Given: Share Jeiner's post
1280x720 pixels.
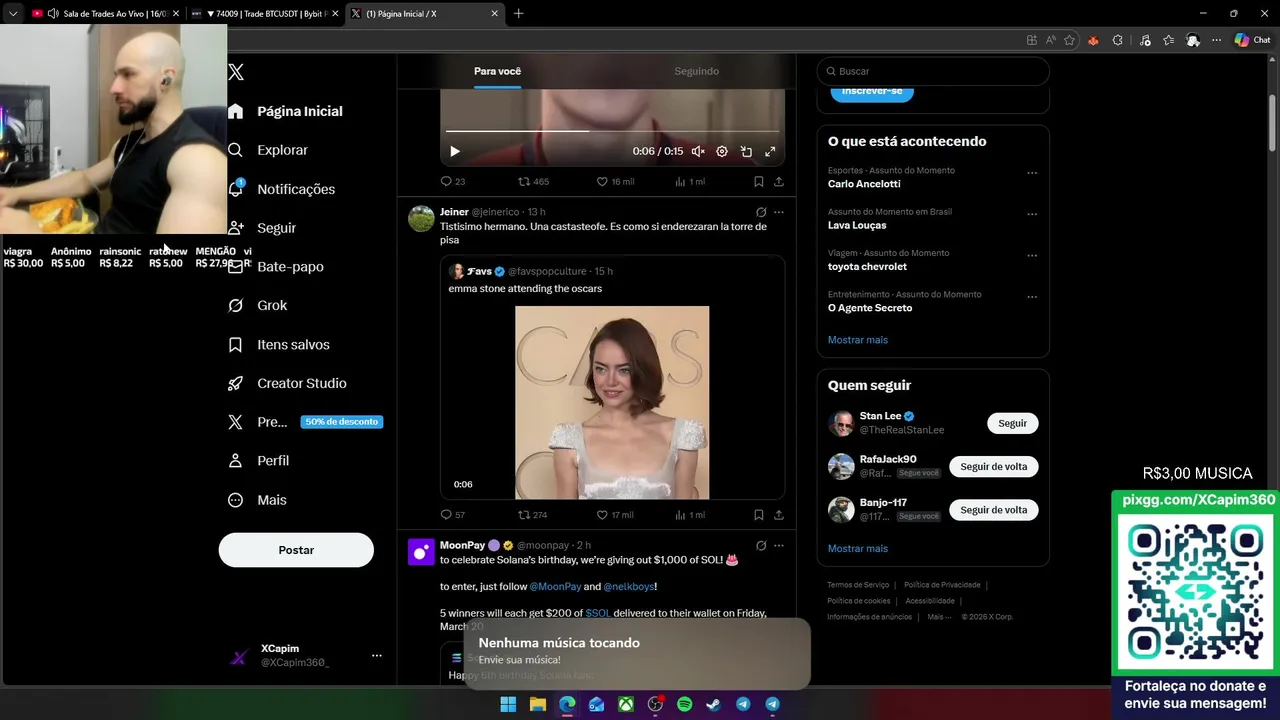Looking at the screenshot, I should 779,515.
